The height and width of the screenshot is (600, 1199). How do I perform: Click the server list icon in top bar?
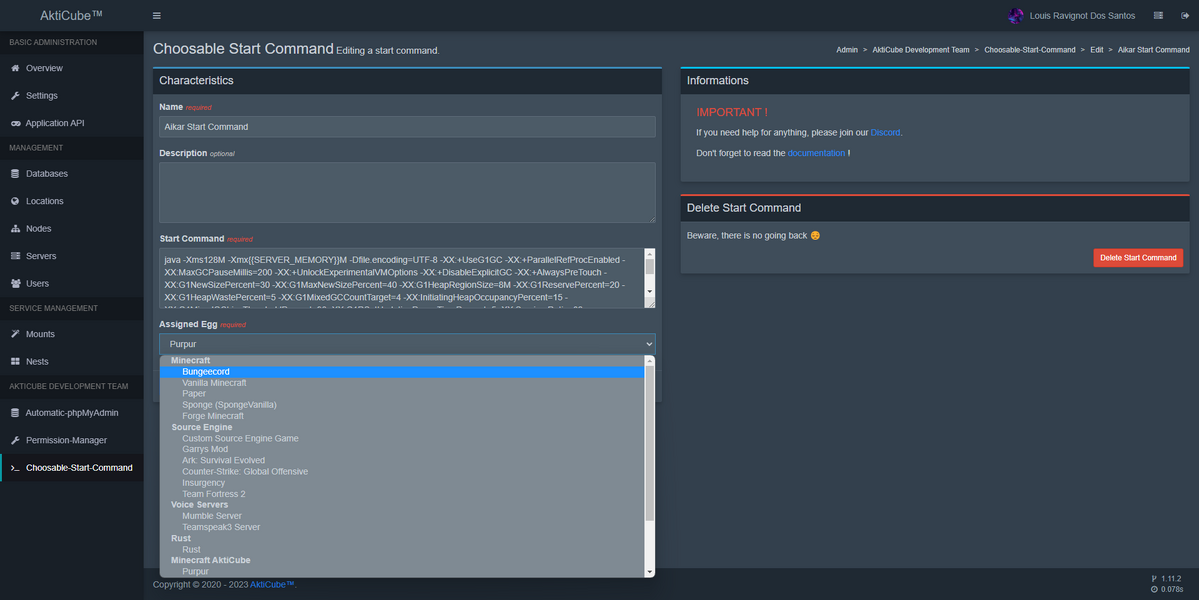pos(1158,15)
